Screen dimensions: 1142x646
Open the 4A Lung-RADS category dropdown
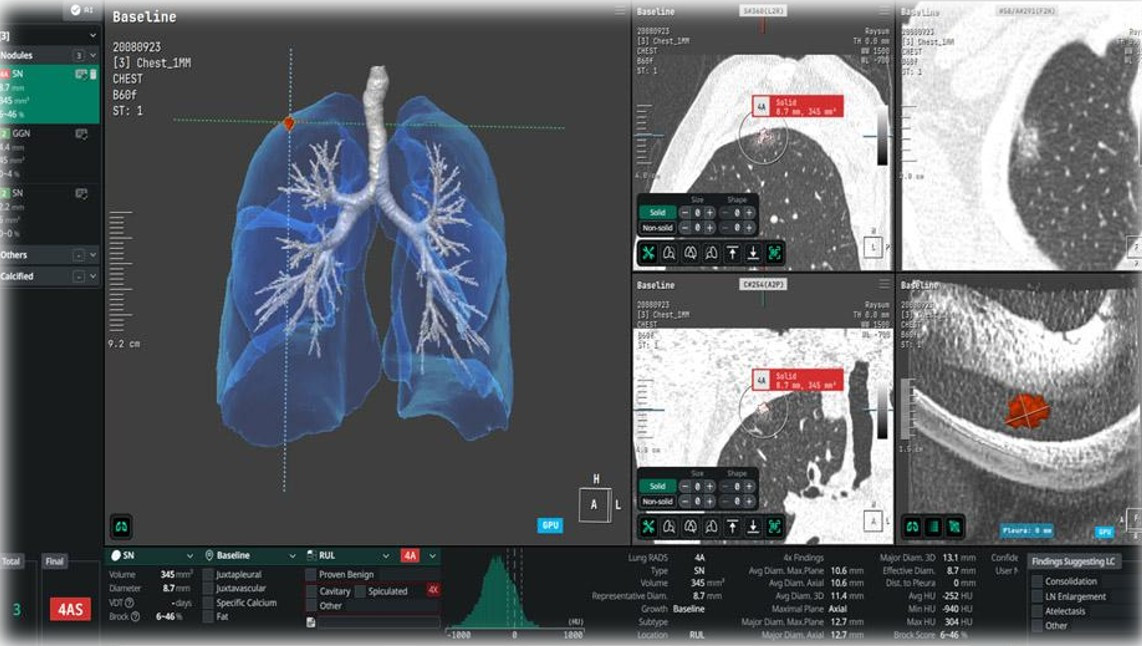click(419, 556)
